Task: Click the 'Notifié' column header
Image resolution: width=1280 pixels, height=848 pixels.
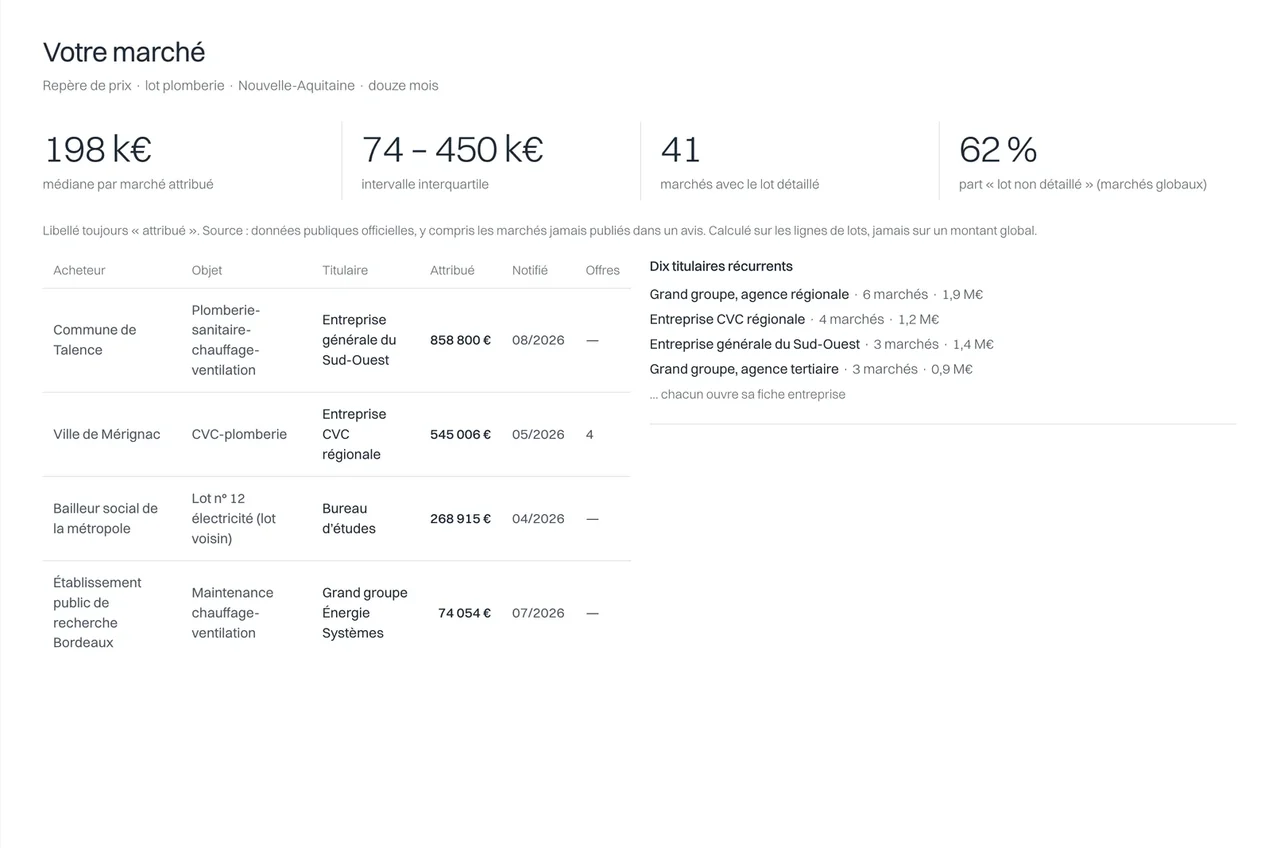Action: 530,270
